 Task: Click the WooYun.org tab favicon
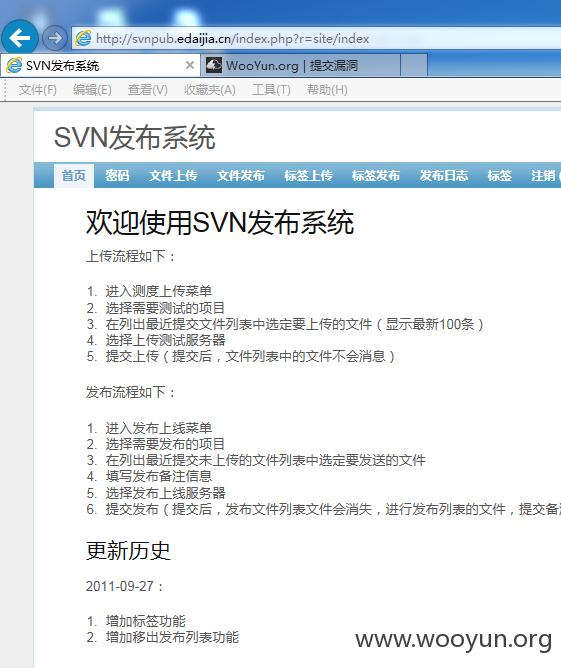(214, 65)
